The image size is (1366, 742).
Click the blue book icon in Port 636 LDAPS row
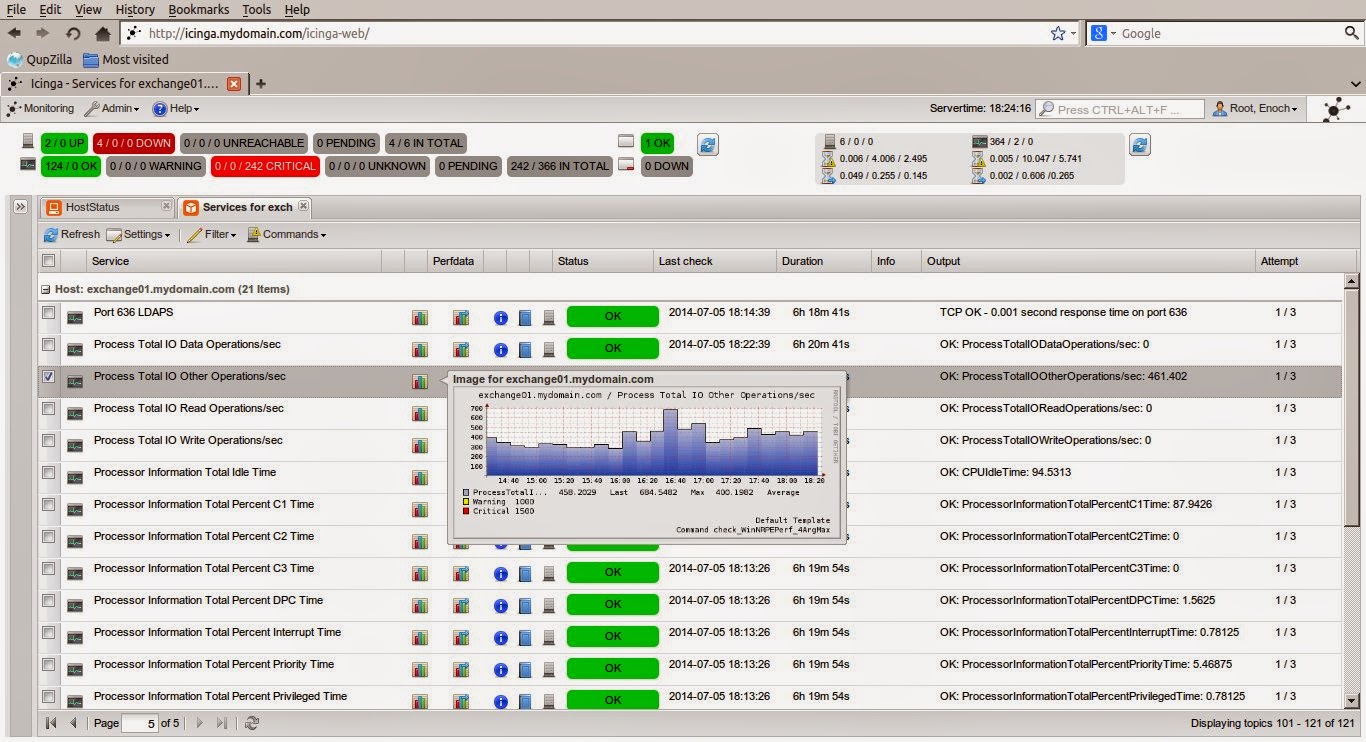[525, 318]
